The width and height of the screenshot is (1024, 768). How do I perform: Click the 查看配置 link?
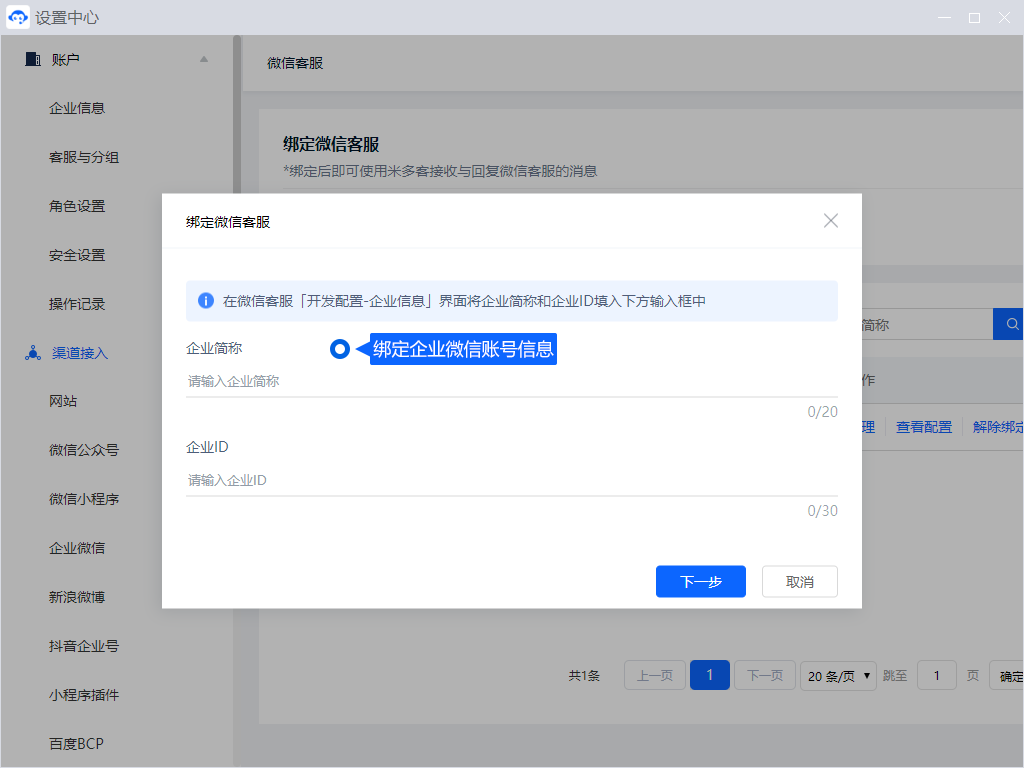pos(923,427)
